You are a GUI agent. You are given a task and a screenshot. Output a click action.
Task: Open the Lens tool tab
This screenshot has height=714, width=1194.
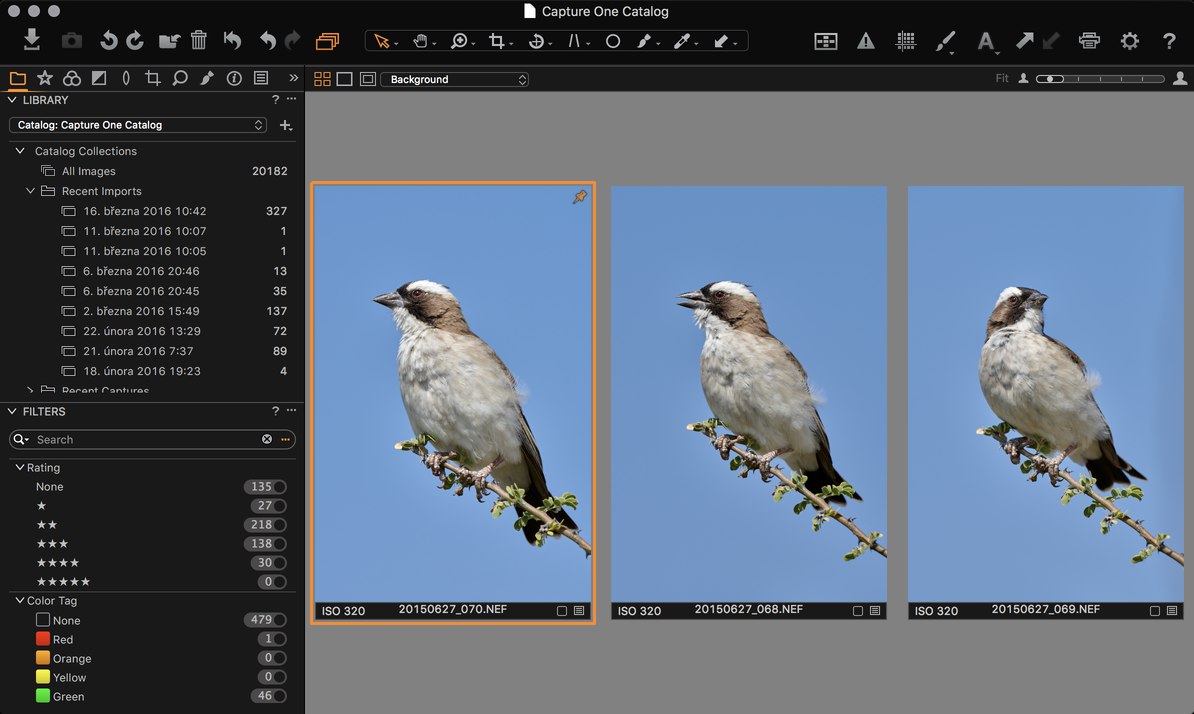pos(126,78)
